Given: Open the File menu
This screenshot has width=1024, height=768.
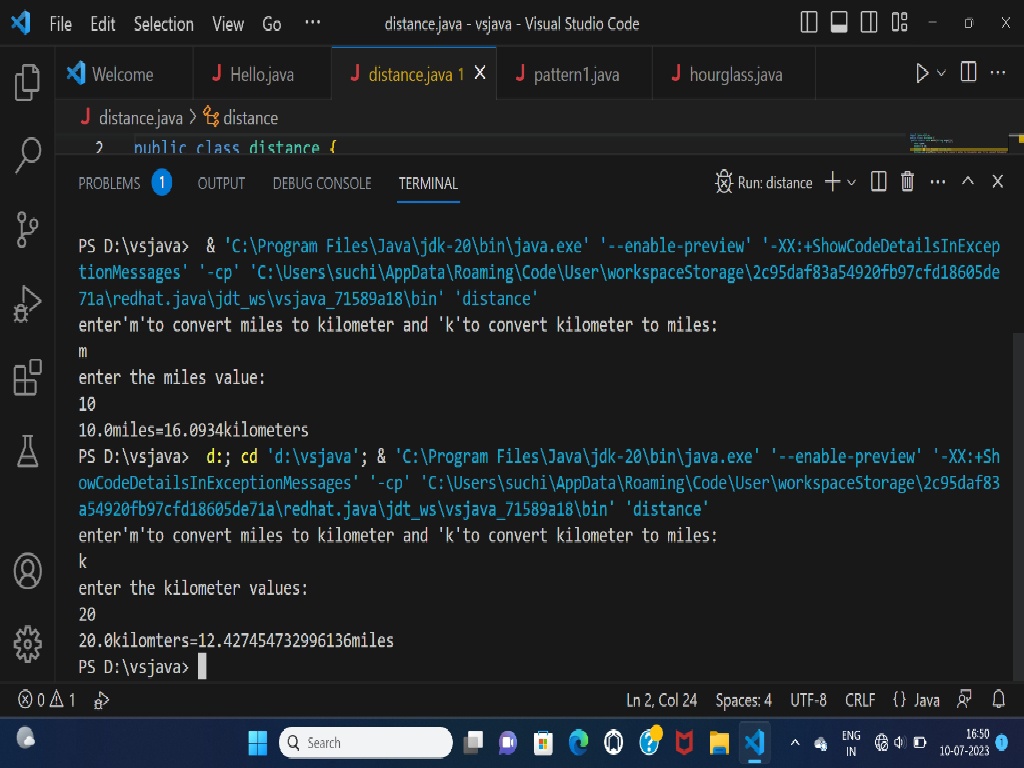Looking at the screenshot, I should (61, 24).
